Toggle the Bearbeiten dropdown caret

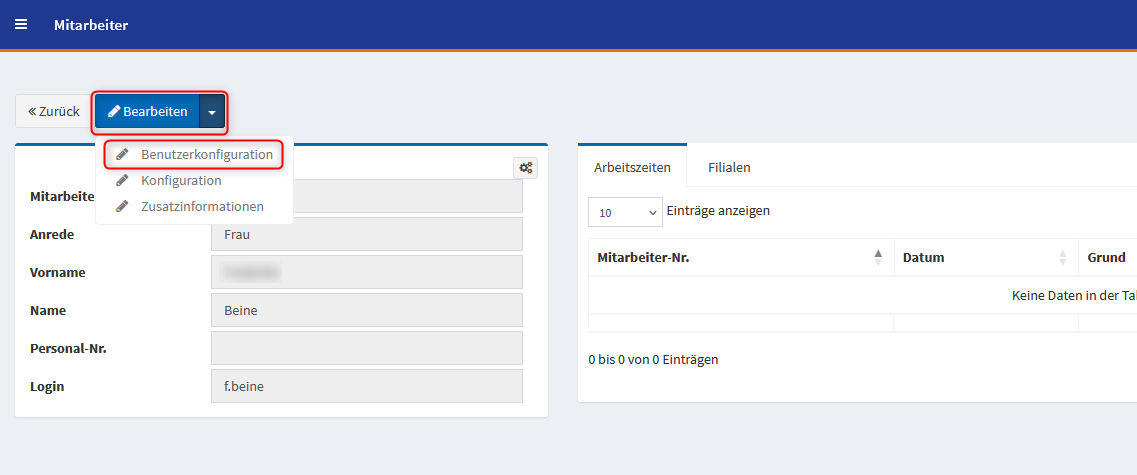pyautogui.click(x=212, y=112)
